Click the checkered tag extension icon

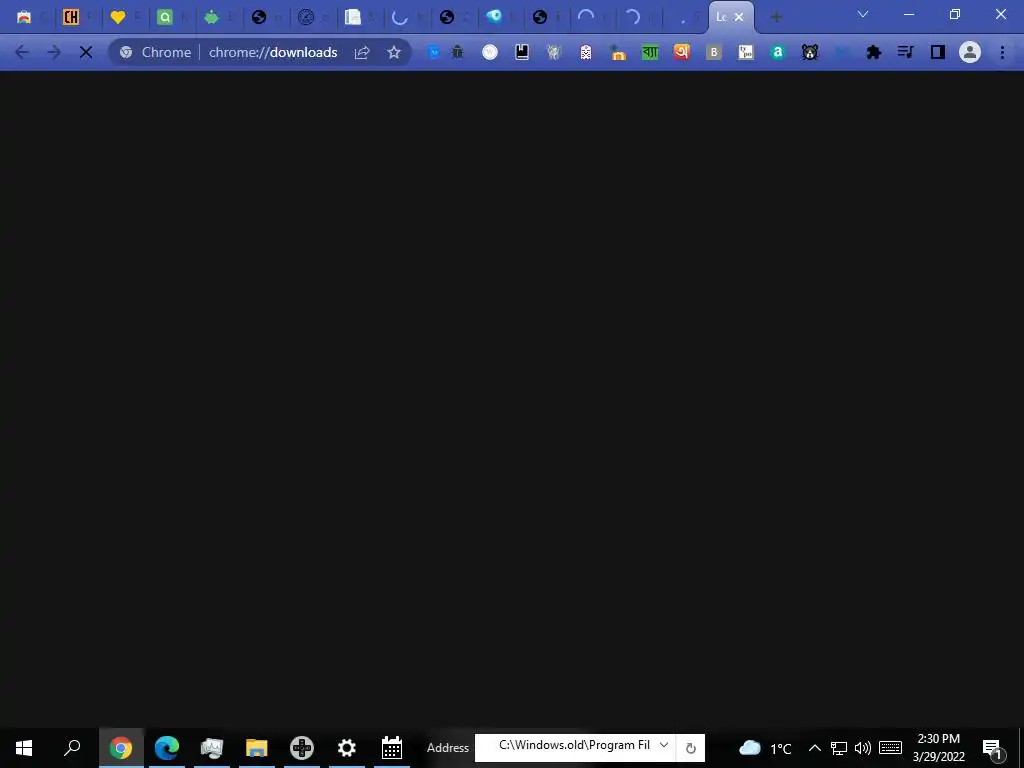tap(586, 52)
